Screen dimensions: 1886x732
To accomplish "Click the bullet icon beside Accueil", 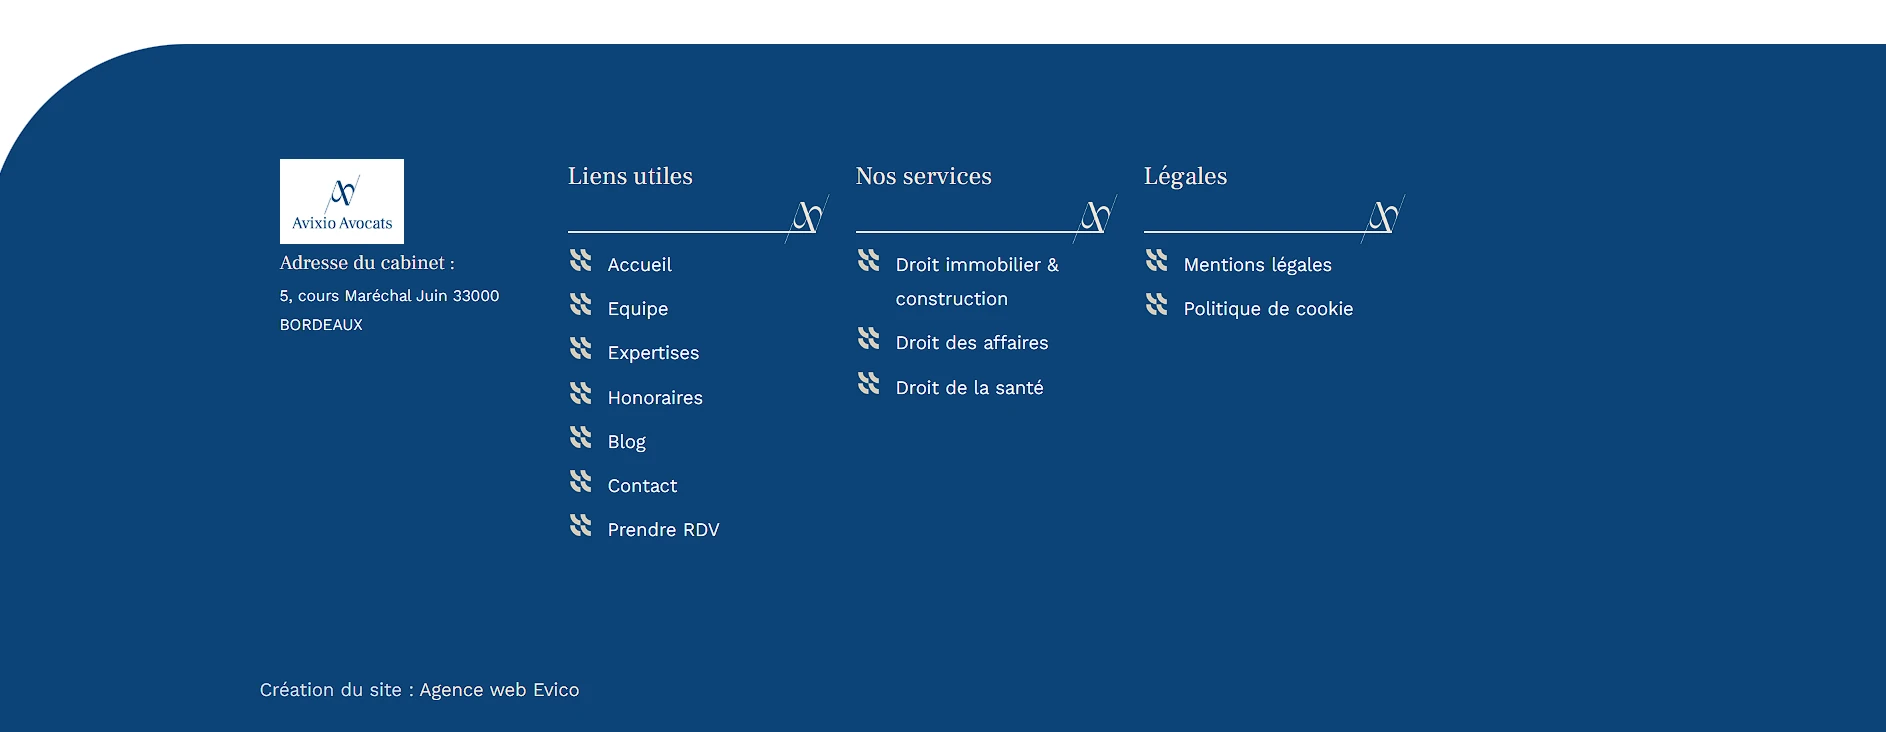I will tap(580, 261).
